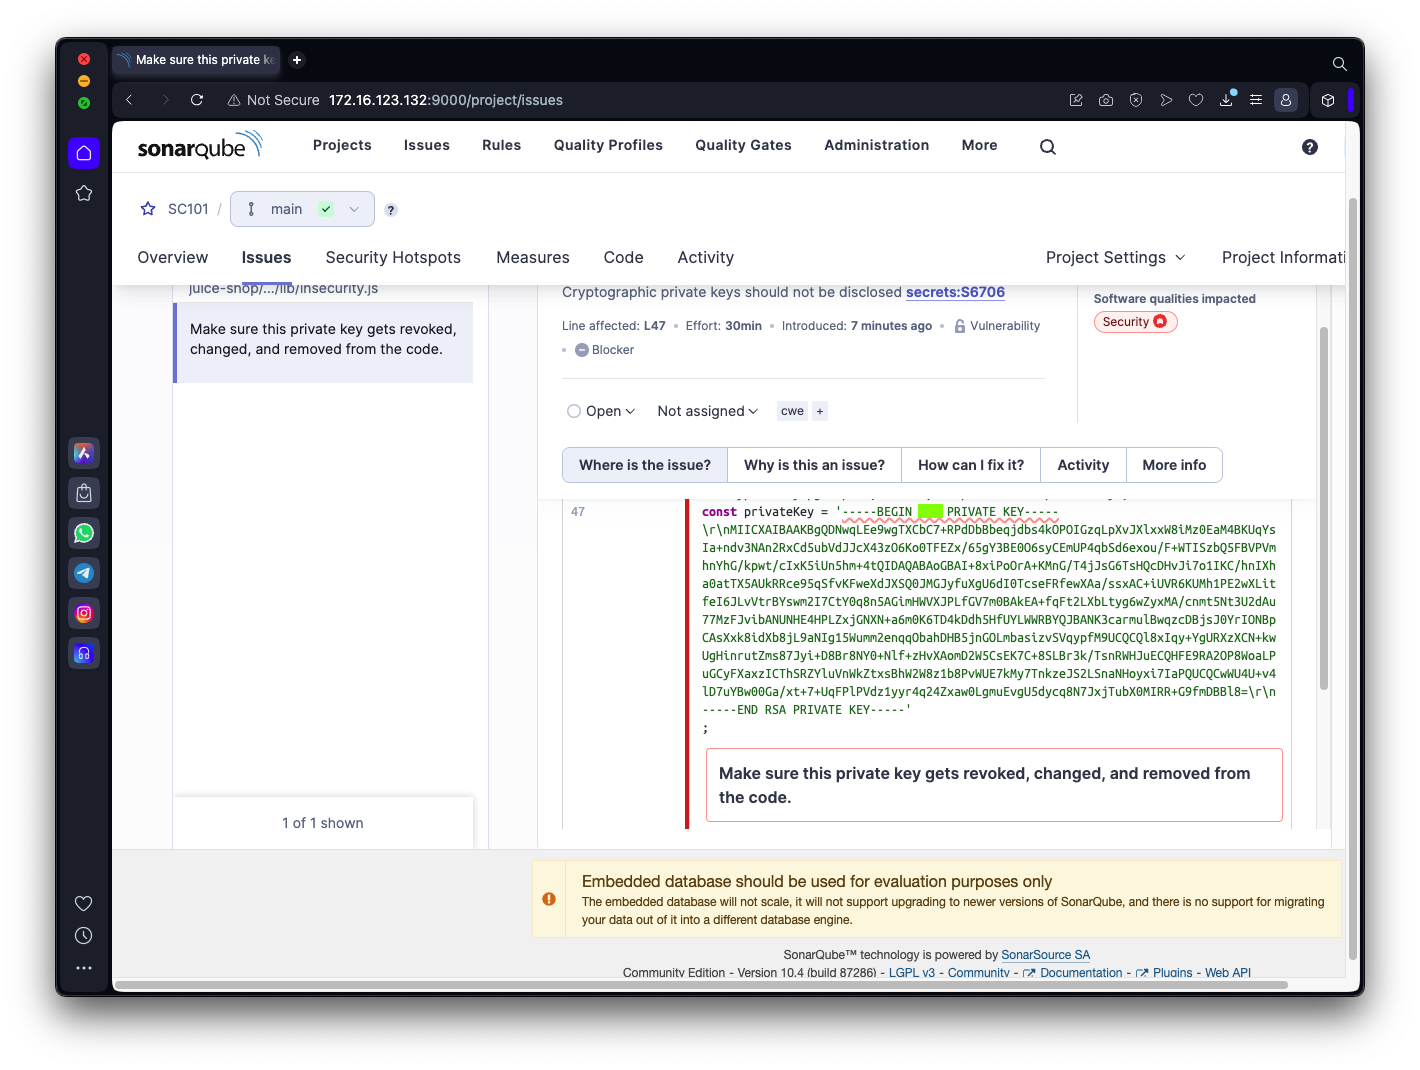Switch to the Code tab
The width and height of the screenshot is (1420, 1070).
(624, 257)
